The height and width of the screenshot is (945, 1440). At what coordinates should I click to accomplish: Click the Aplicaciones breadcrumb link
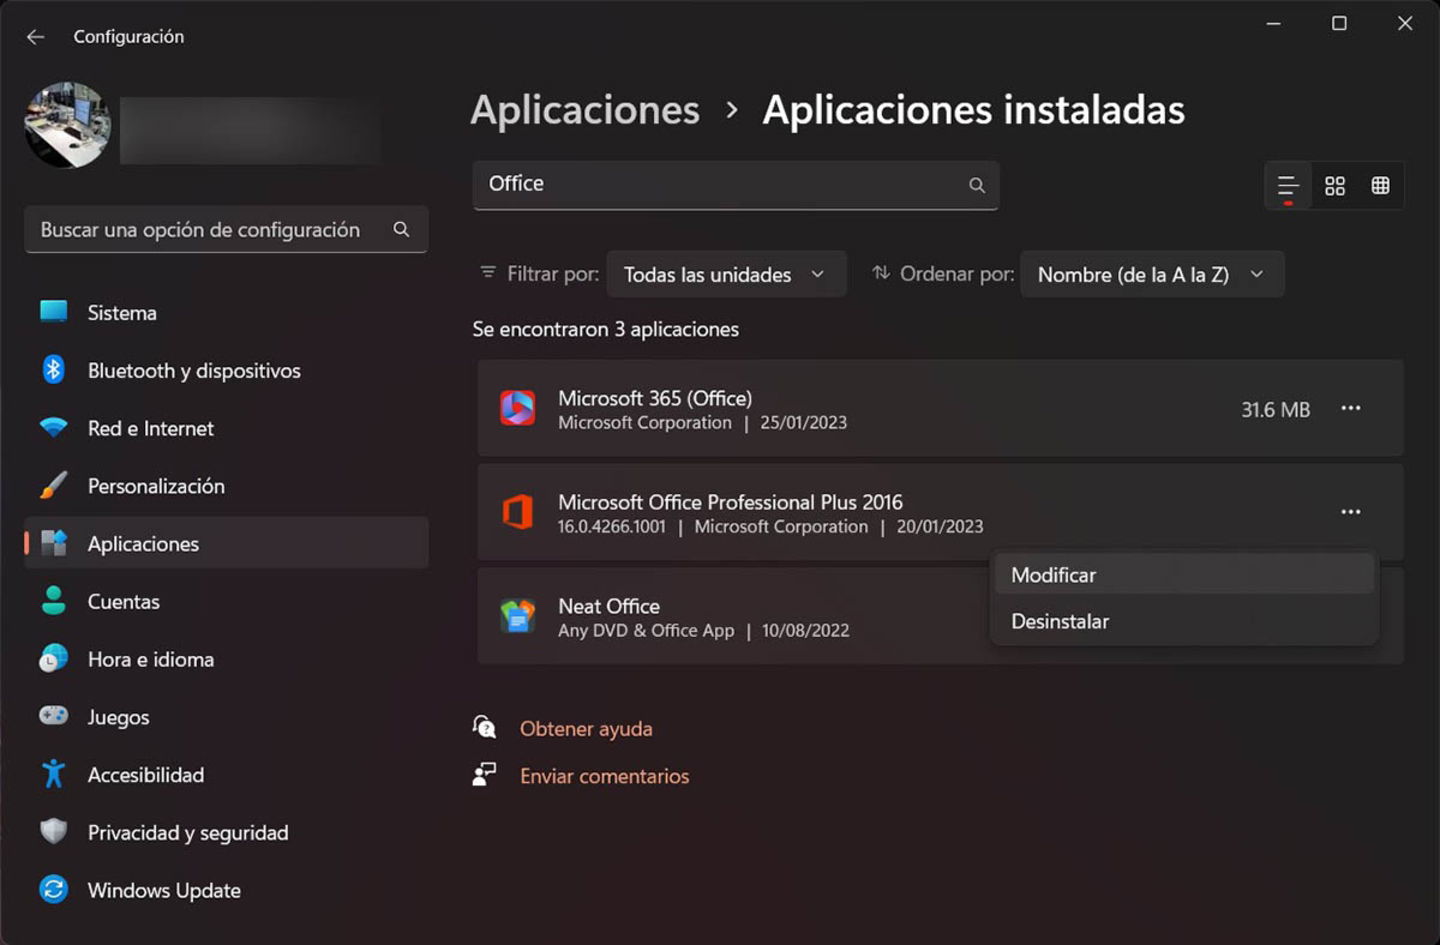point(585,110)
